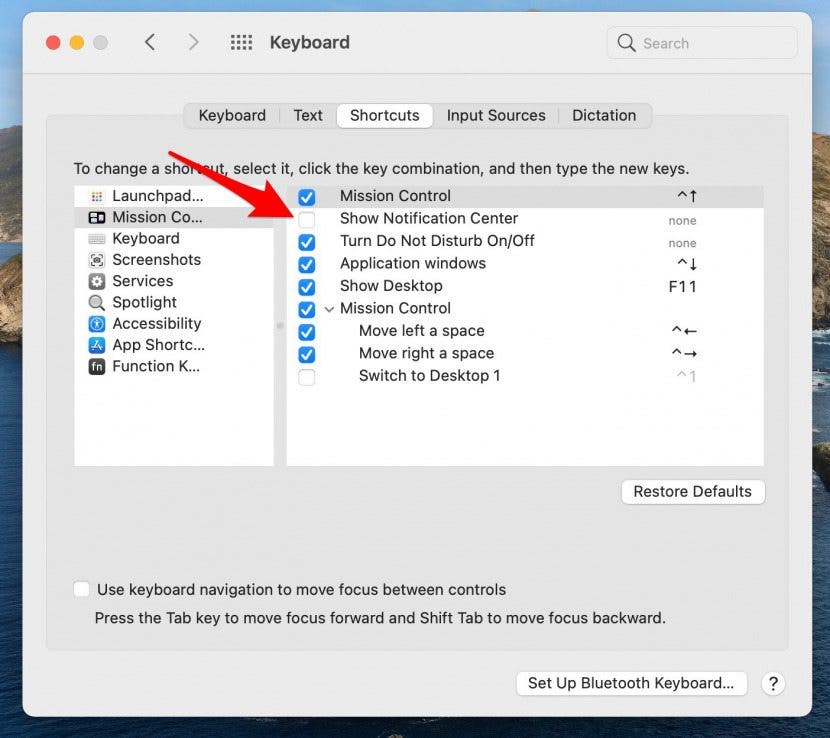This screenshot has height=738, width=830.
Task: Disable the Application windows shortcut
Action: tap(307, 264)
